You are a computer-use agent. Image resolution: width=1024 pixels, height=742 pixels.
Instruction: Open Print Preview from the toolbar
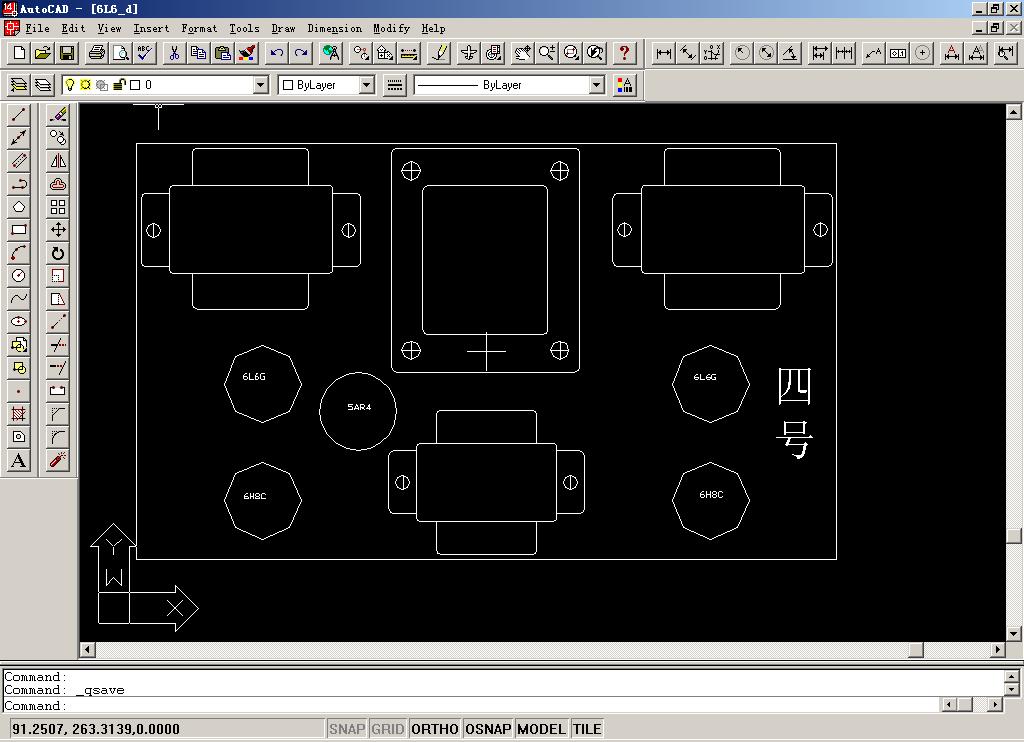pyautogui.click(x=121, y=53)
